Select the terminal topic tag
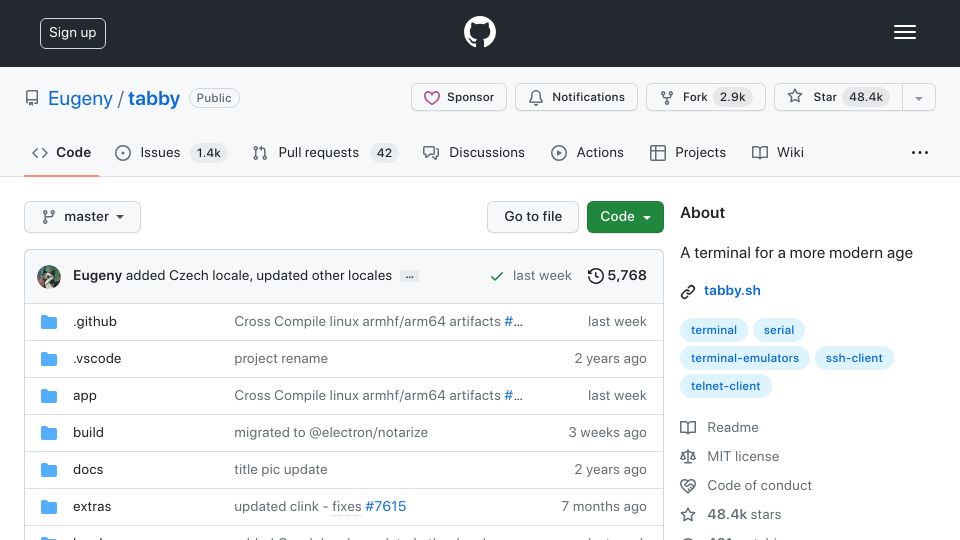The height and width of the screenshot is (540, 960). click(x=714, y=330)
